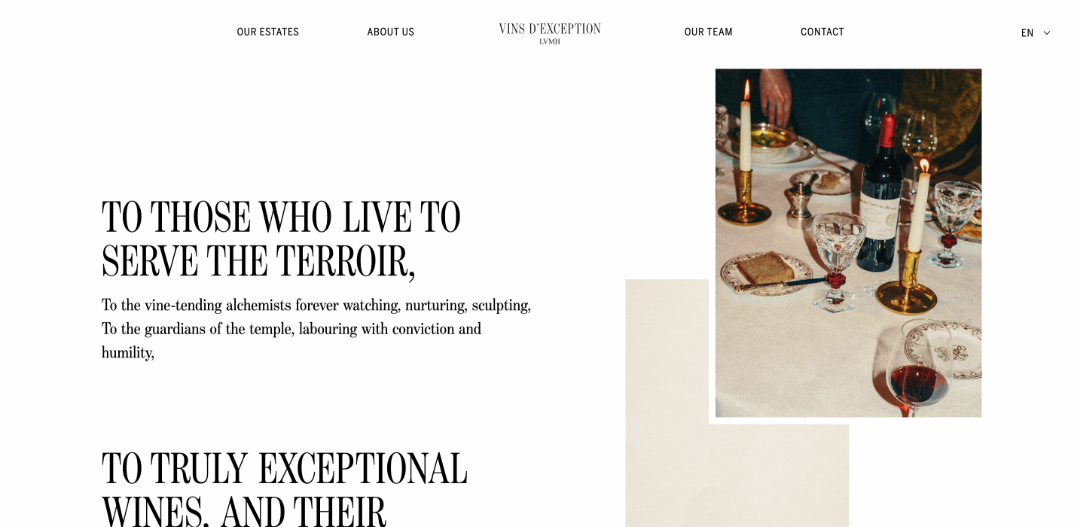Expand the language chevron arrow
Image resolution: width=1080 pixels, height=527 pixels.
tap(1047, 33)
